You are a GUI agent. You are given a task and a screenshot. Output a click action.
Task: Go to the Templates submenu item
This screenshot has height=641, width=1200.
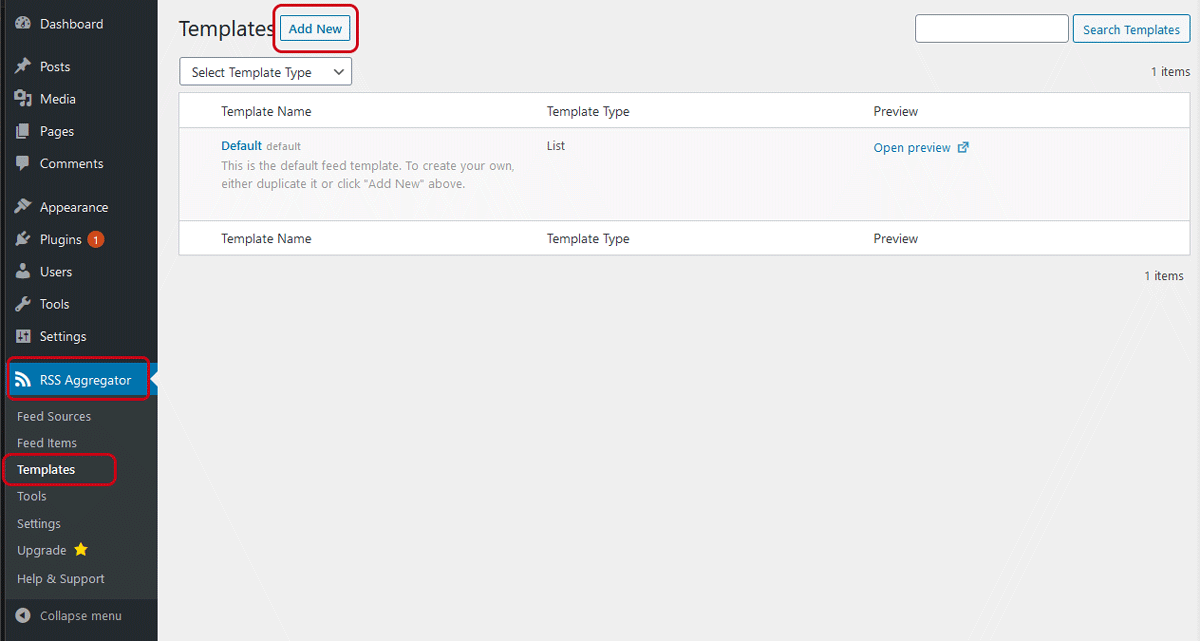(x=46, y=470)
